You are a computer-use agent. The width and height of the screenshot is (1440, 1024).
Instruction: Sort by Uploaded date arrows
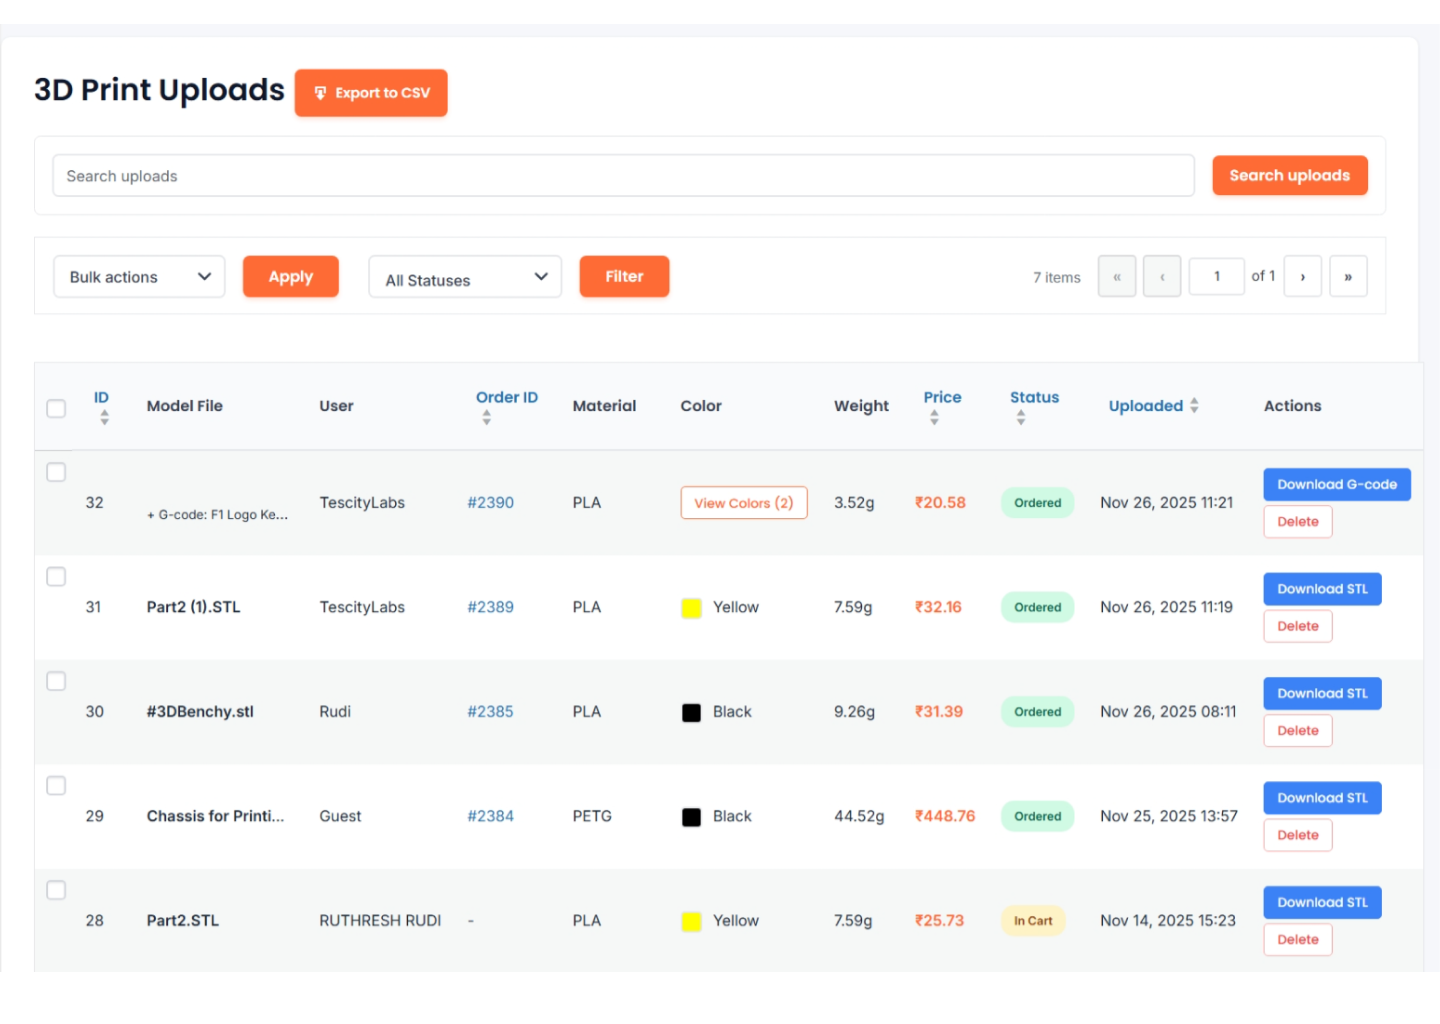[1194, 406]
